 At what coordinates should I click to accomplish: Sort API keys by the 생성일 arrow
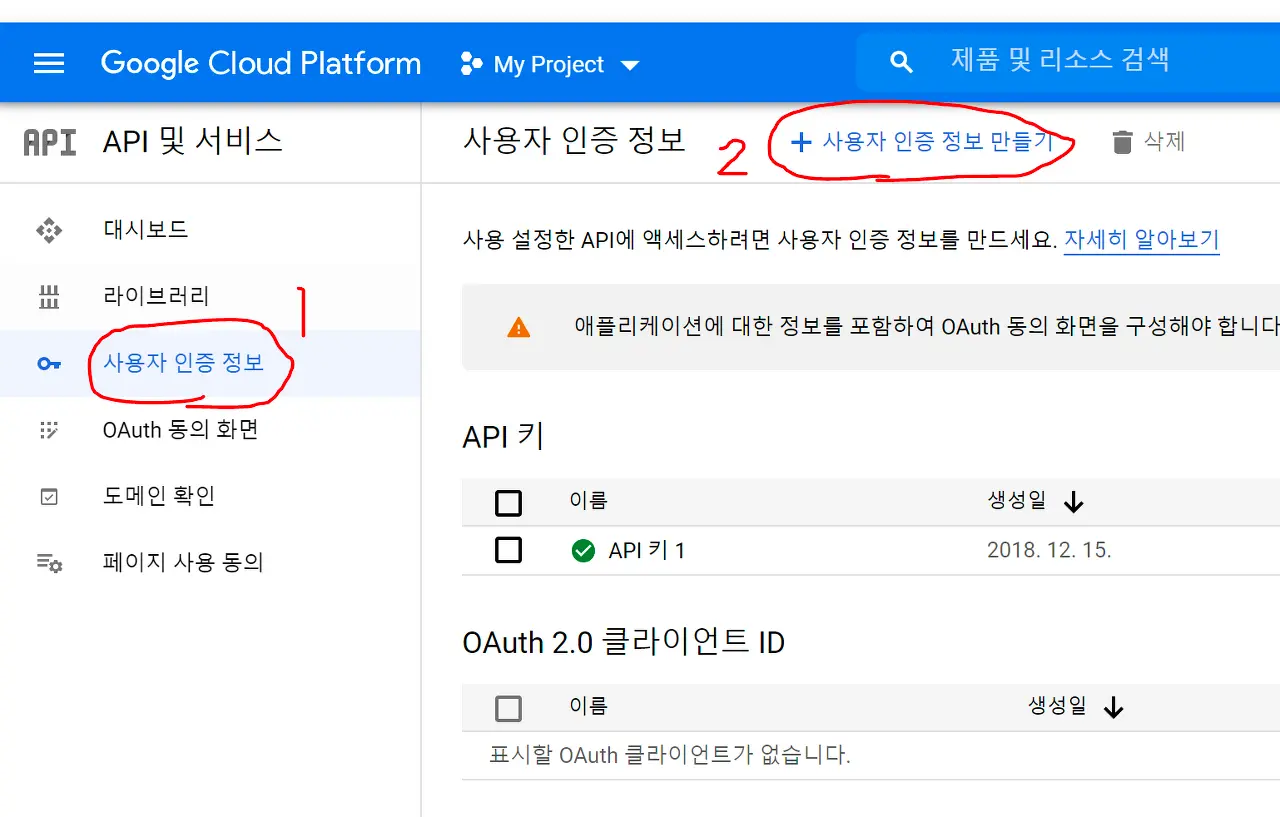click(x=1074, y=502)
